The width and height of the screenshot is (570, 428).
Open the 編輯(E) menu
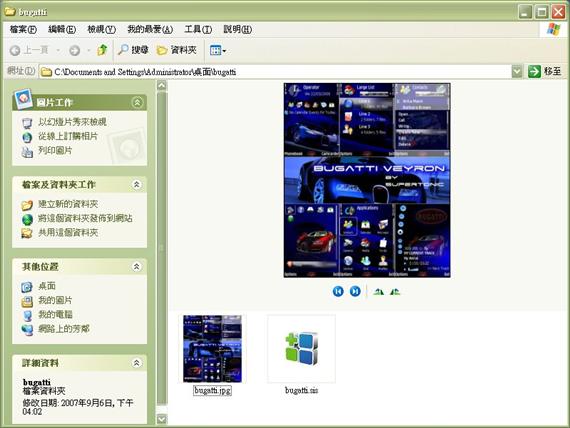pyautogui.click(x=62, y=29)
